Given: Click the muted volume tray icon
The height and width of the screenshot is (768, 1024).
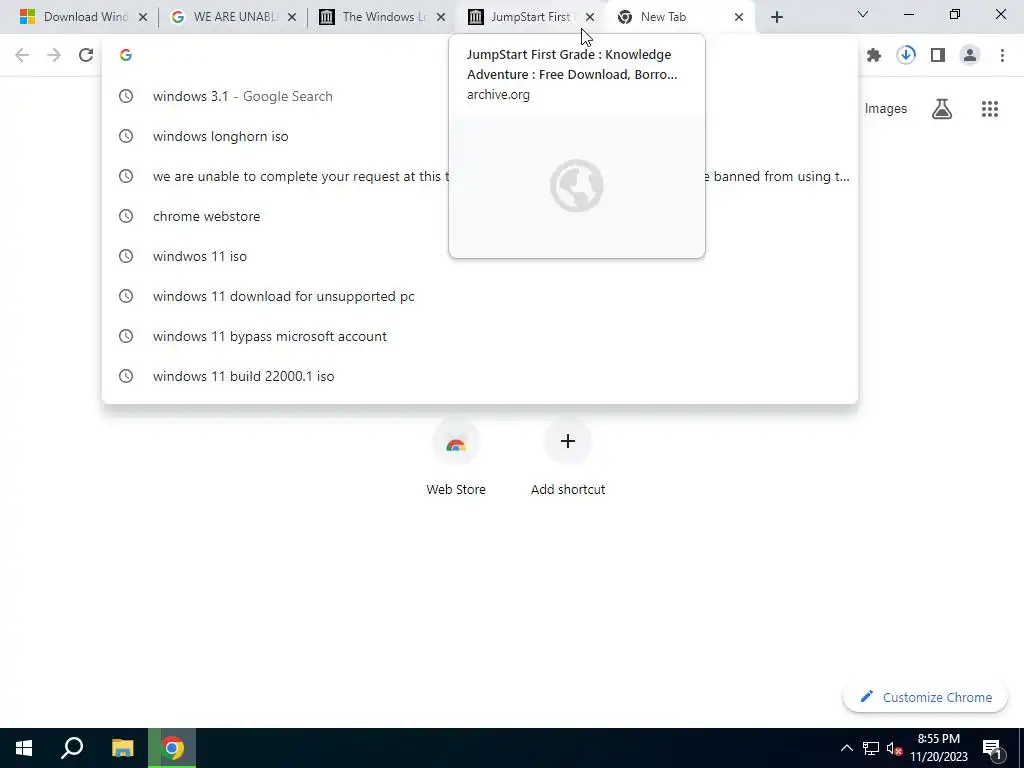Looking at the screenshot, I should [x=895, y=748].
